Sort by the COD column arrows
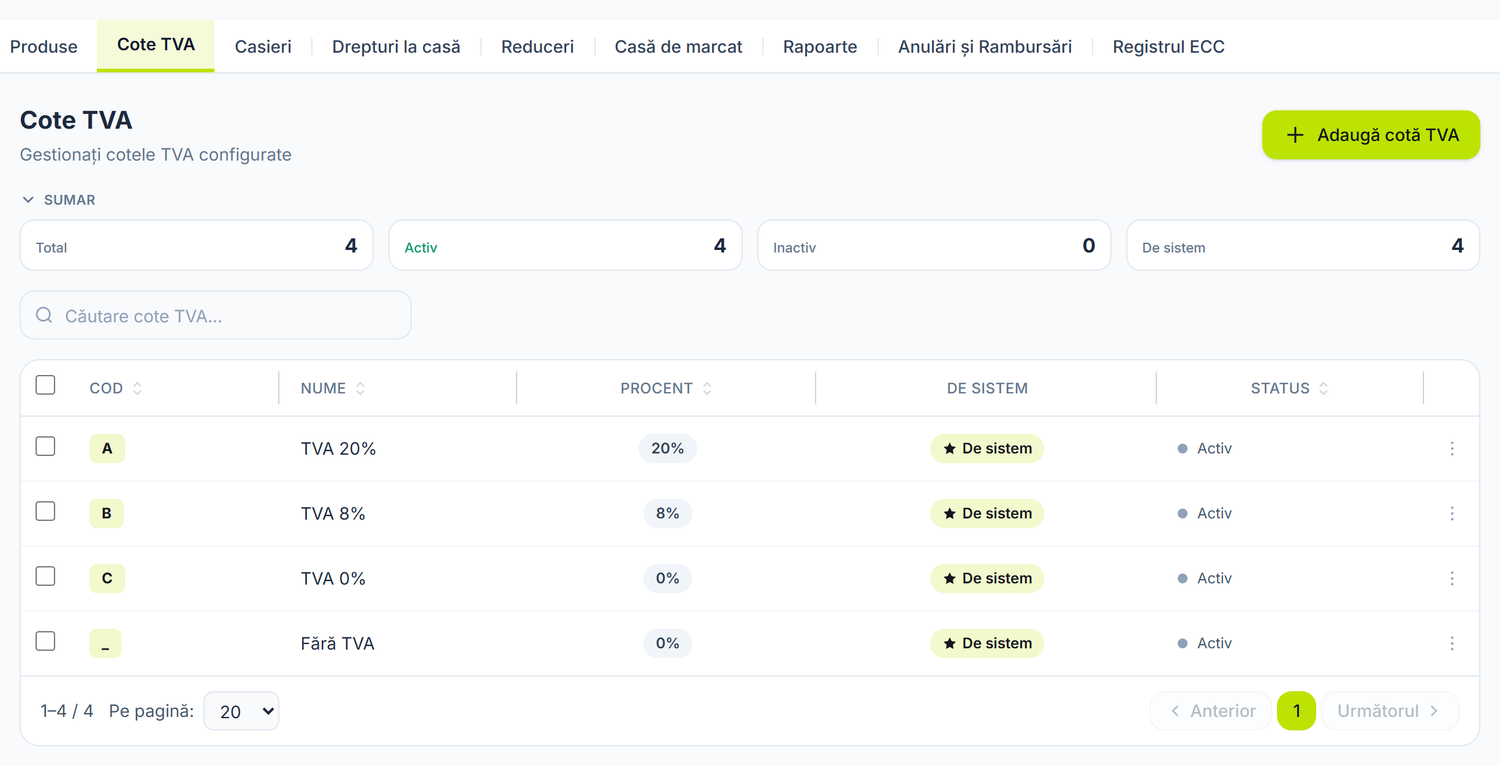1500x766 pixels. point(137,389)
